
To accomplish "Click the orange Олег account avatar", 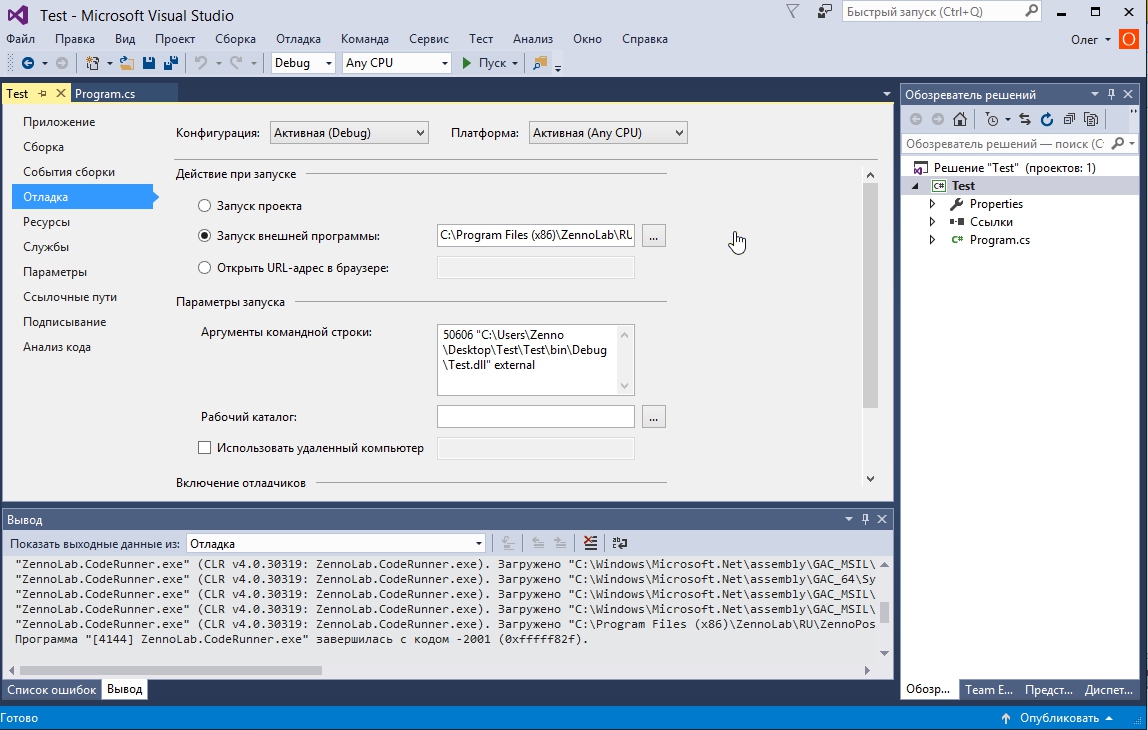I will [x=1128, y=40].
